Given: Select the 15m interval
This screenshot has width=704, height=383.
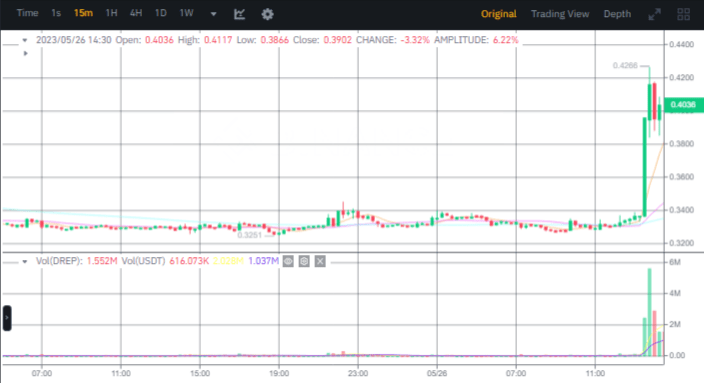Looking at the screenshot, I should pyautogui.click(x=83, y=13).
